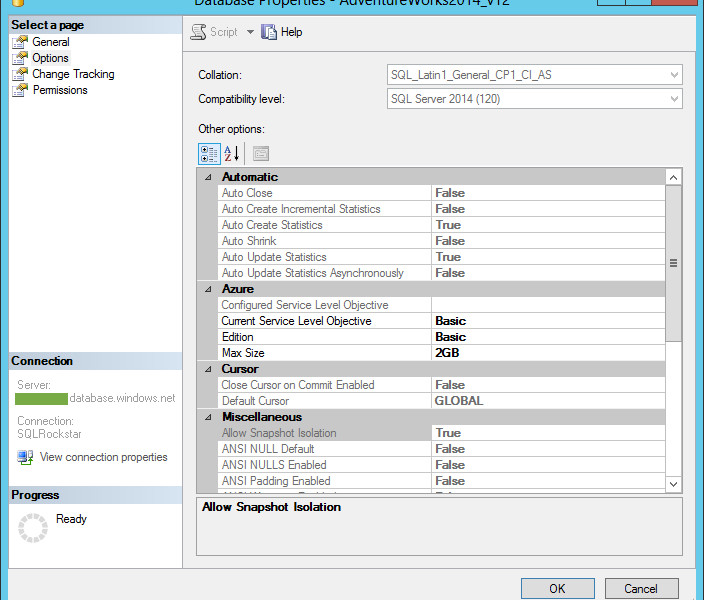Open the Change Tracking page
Viewport: 704px width, 600px height.
[73, 74]
